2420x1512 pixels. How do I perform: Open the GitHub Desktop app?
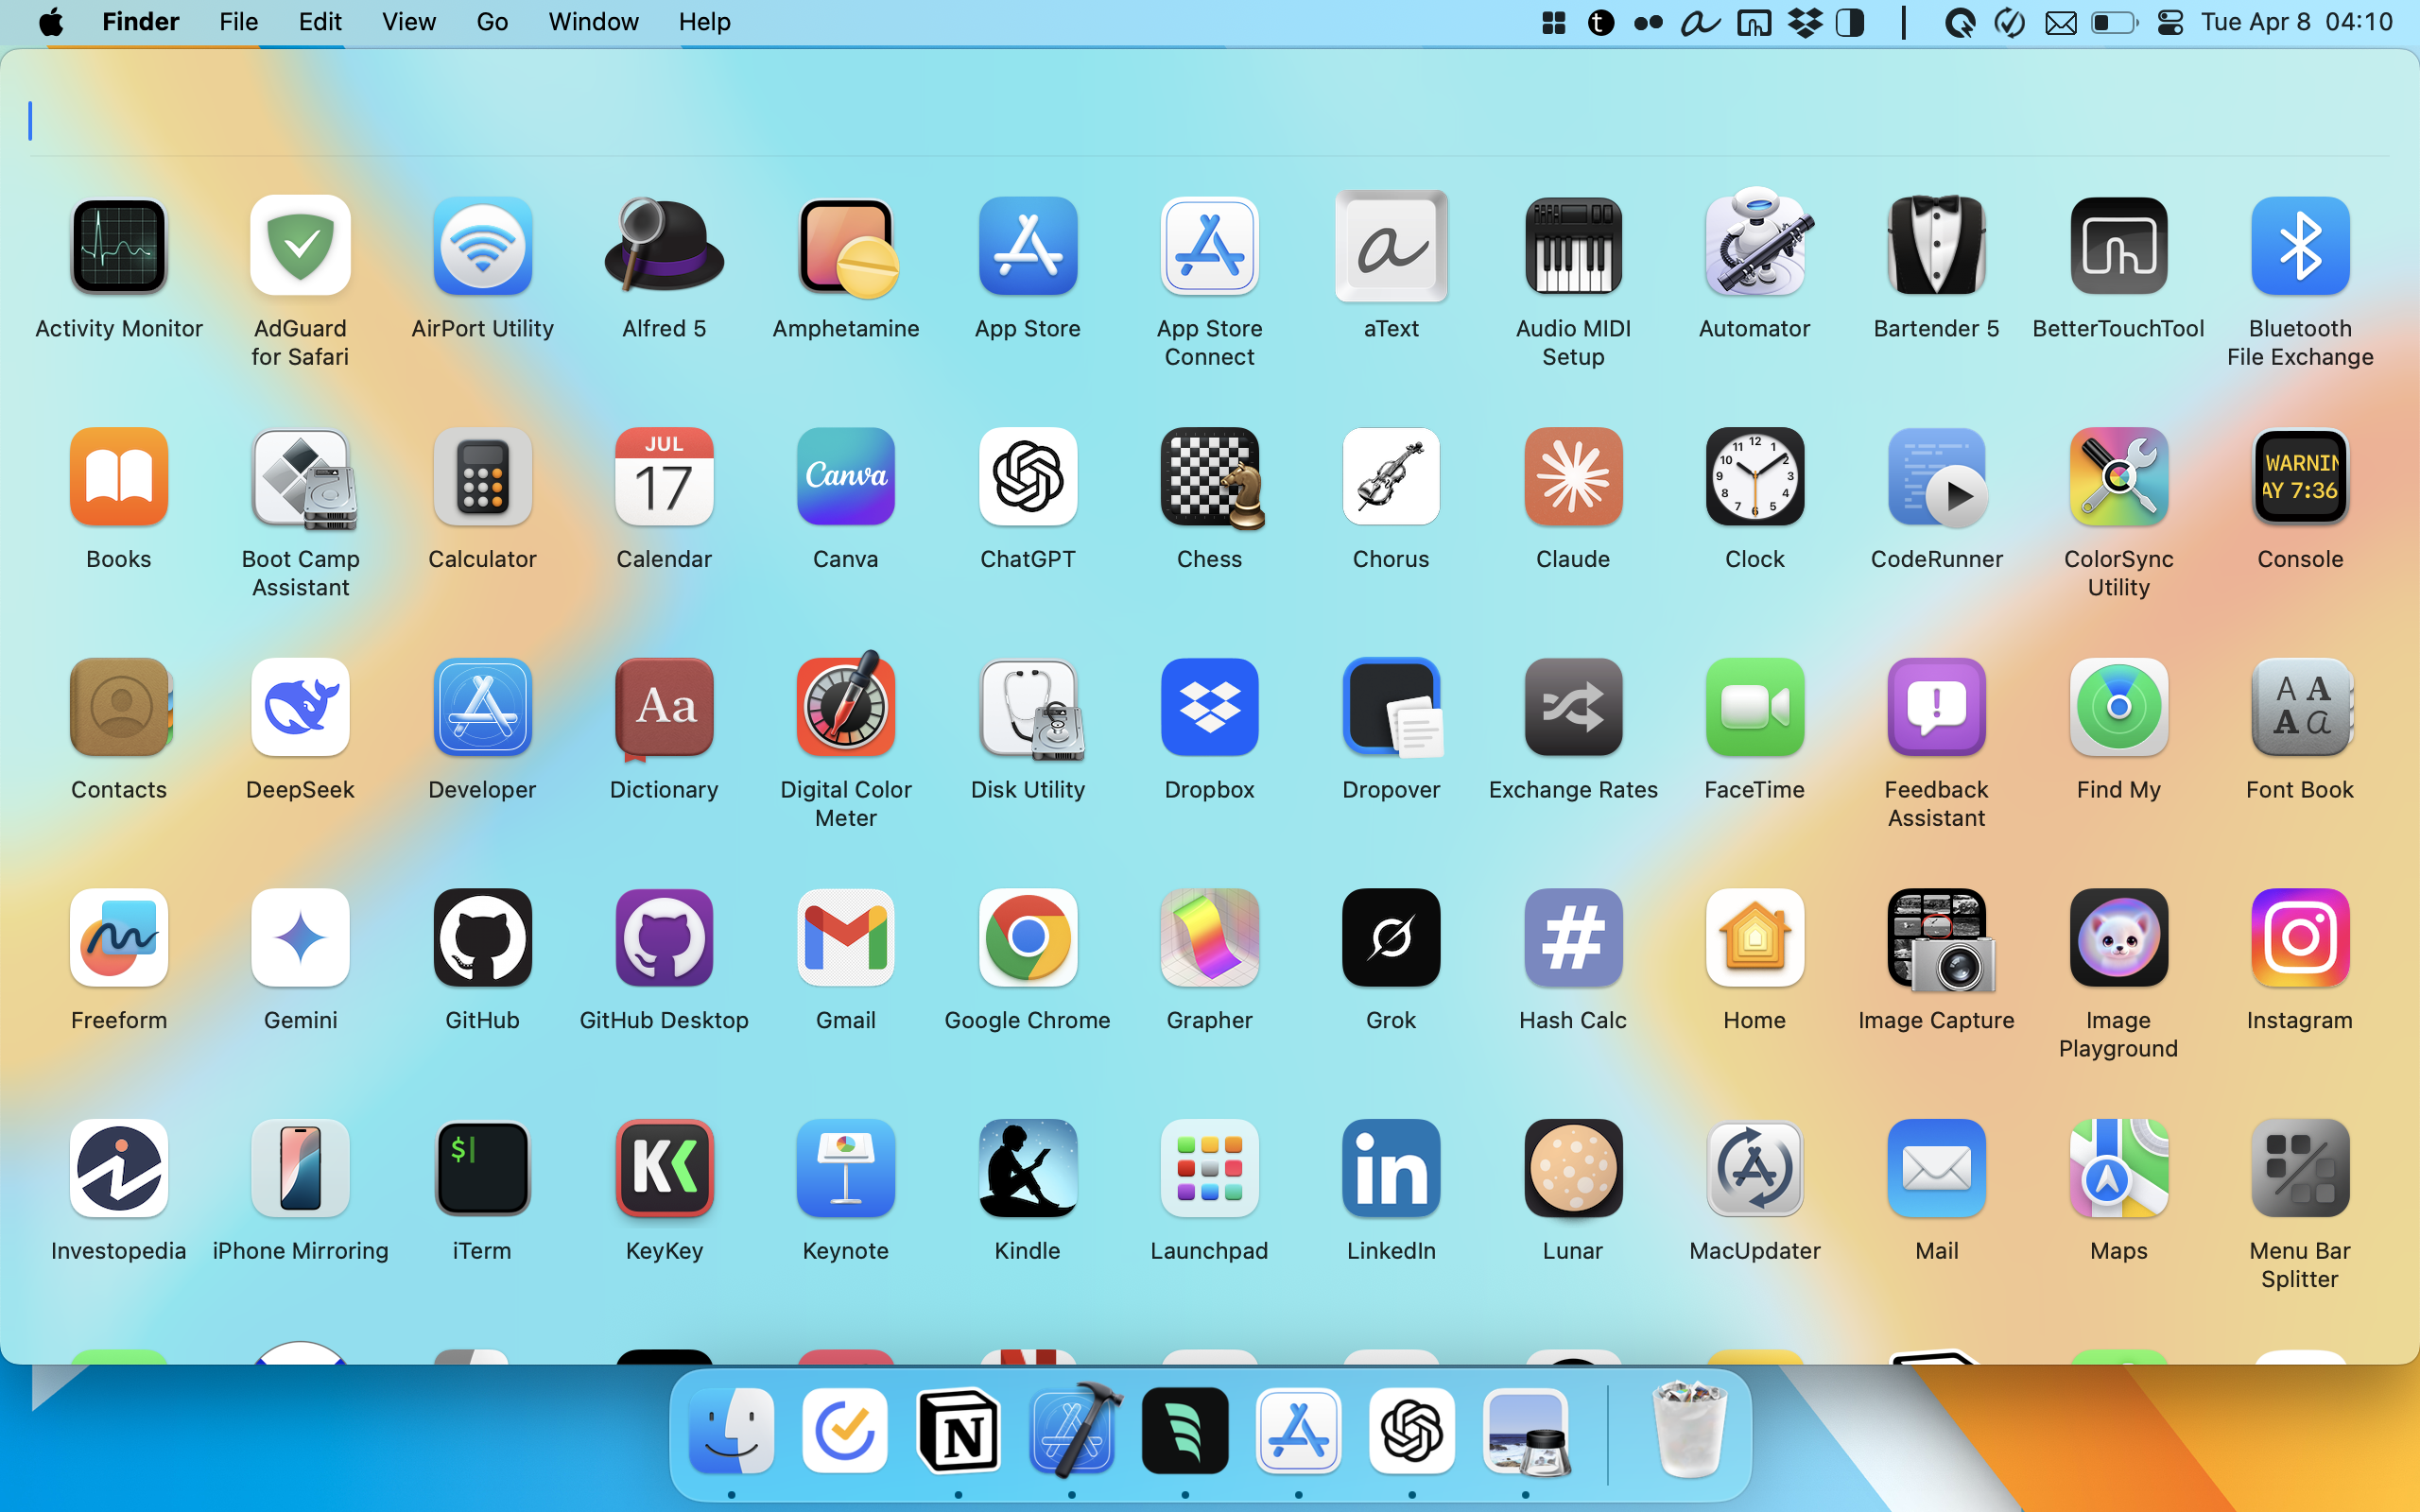click(x=664, y=938)
